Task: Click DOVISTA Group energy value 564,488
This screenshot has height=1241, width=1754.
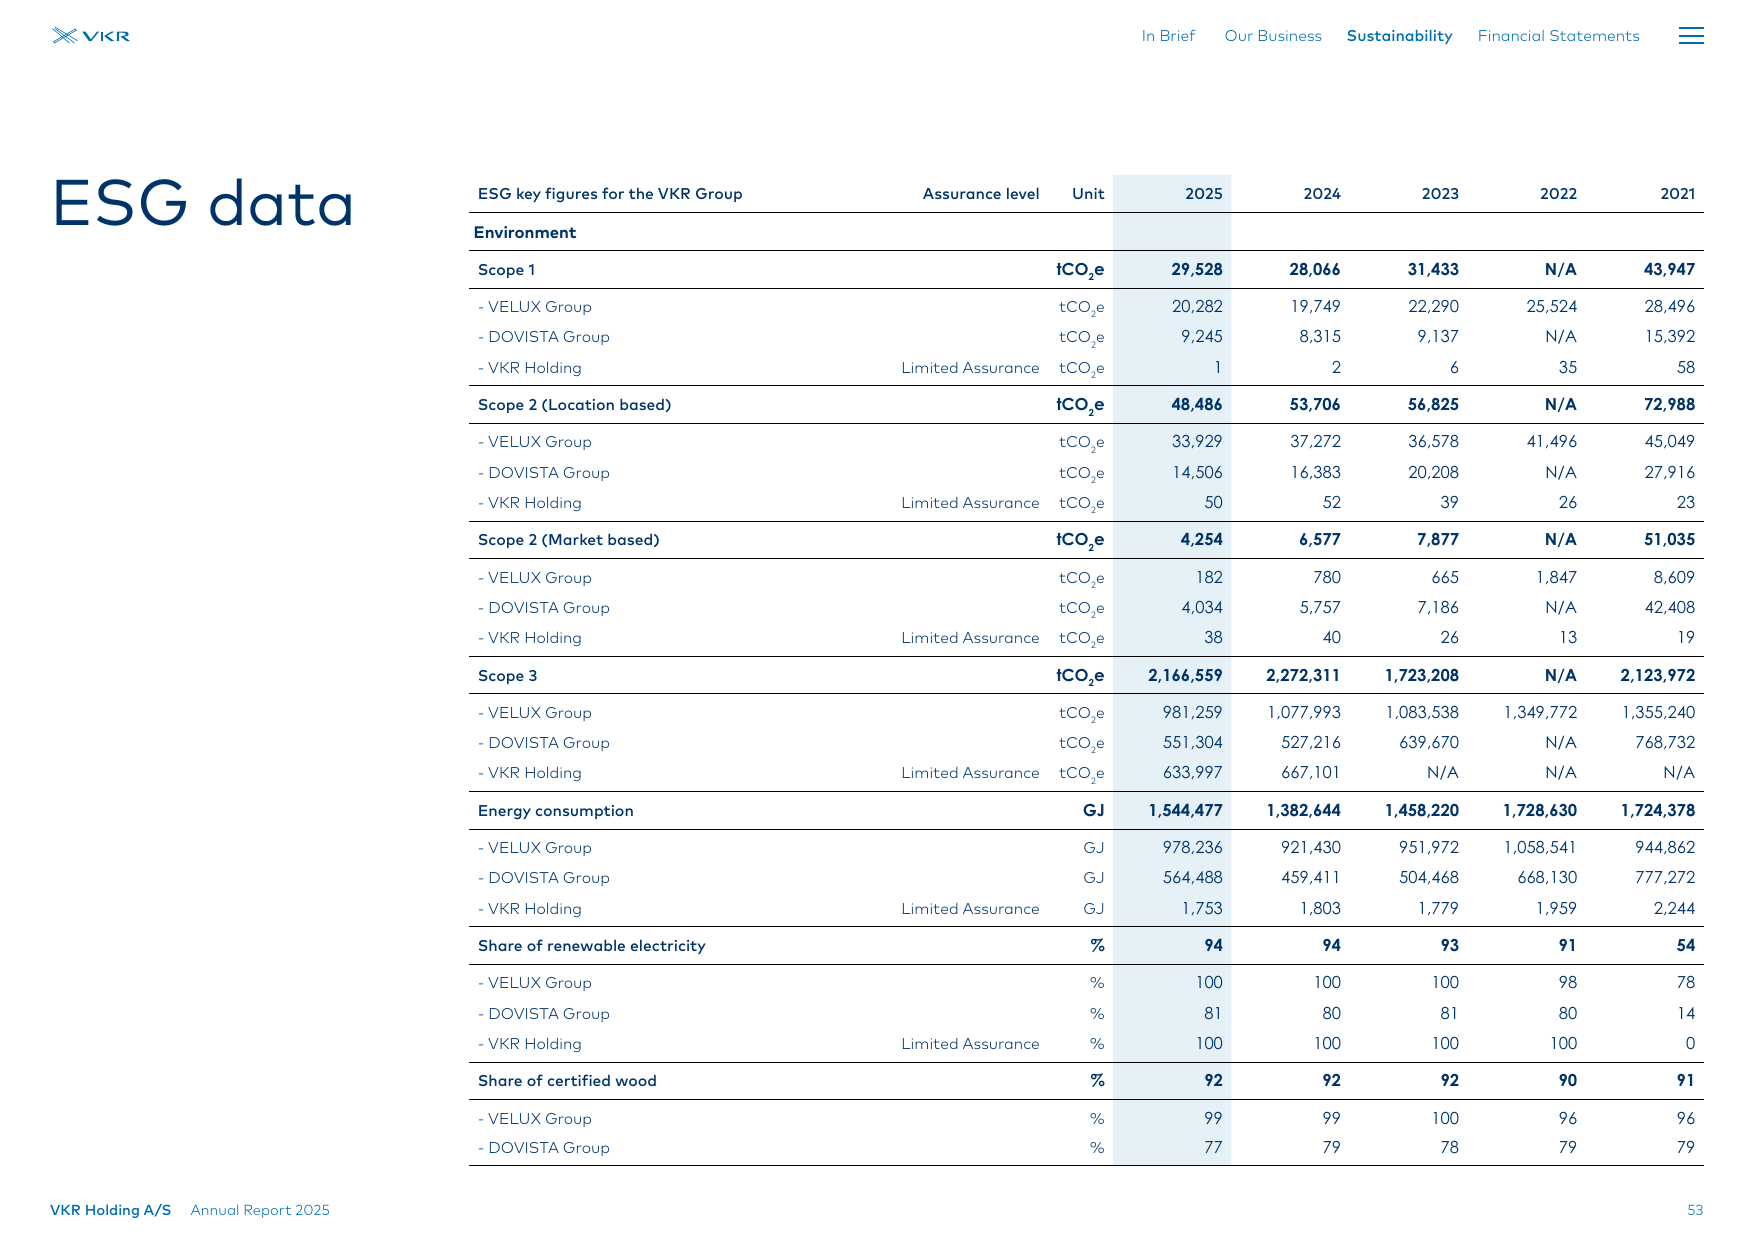Action: [1192, 877]
